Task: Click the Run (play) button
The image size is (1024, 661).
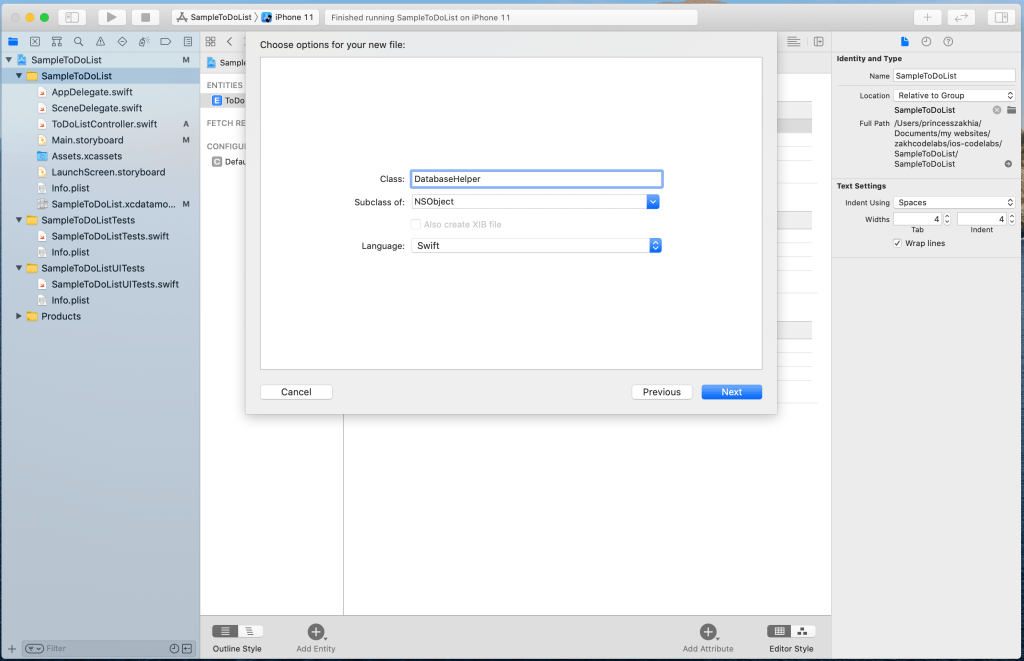Action: coord(111,17)
